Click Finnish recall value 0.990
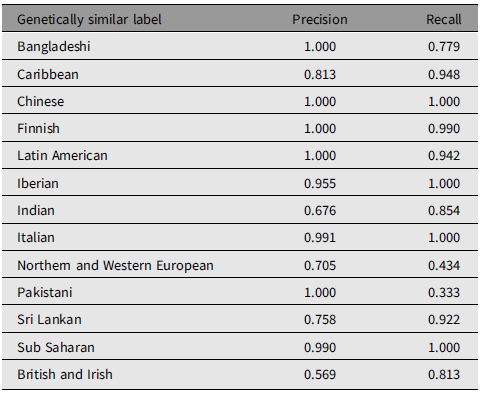The height and width of the screenshot is (394, 481). (x=444, y=129)
